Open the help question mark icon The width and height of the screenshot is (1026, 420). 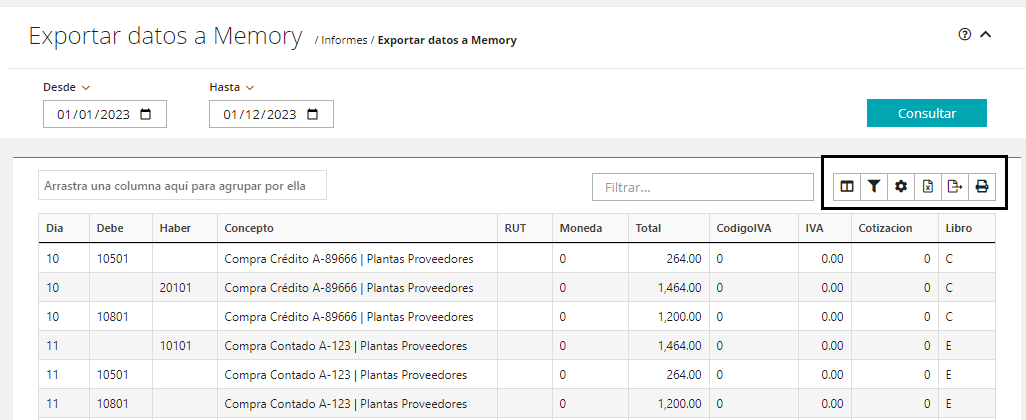(965, 34)
